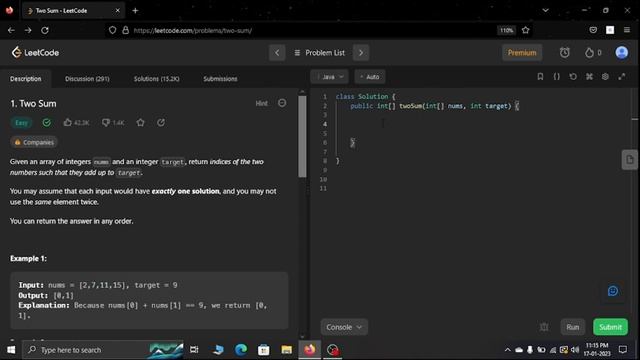Switch to the Description tab
Viewport: 640px width, 360px height.
pos(26,79)
